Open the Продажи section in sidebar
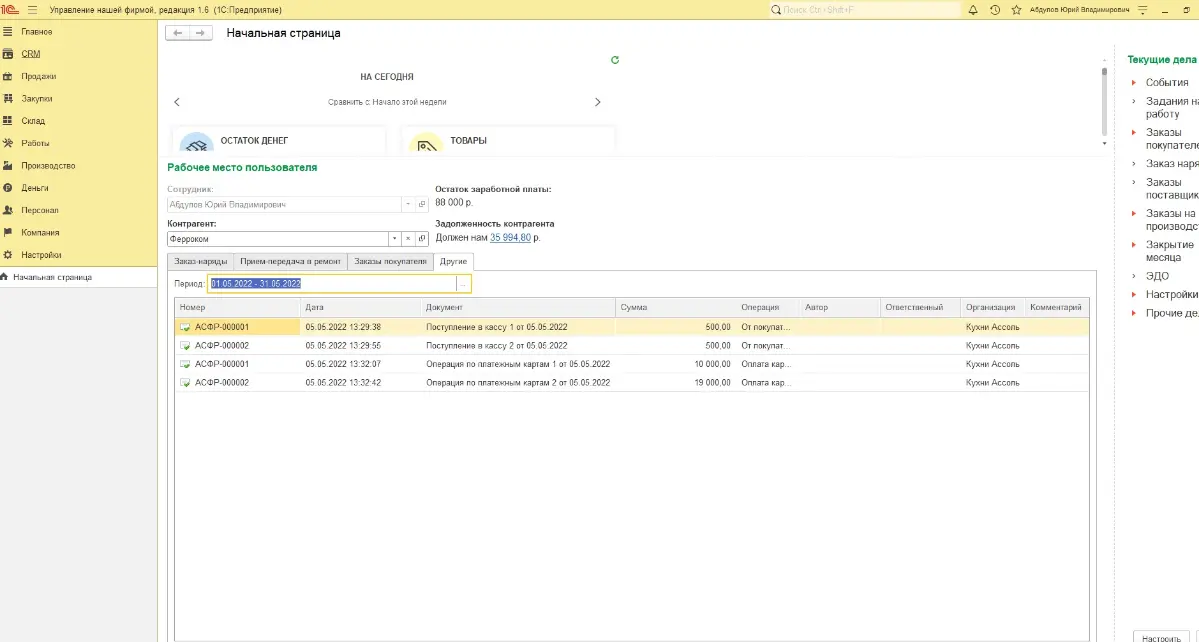Image resolution: width=1199 pixels, height=642 pixels. pos(38,76)
